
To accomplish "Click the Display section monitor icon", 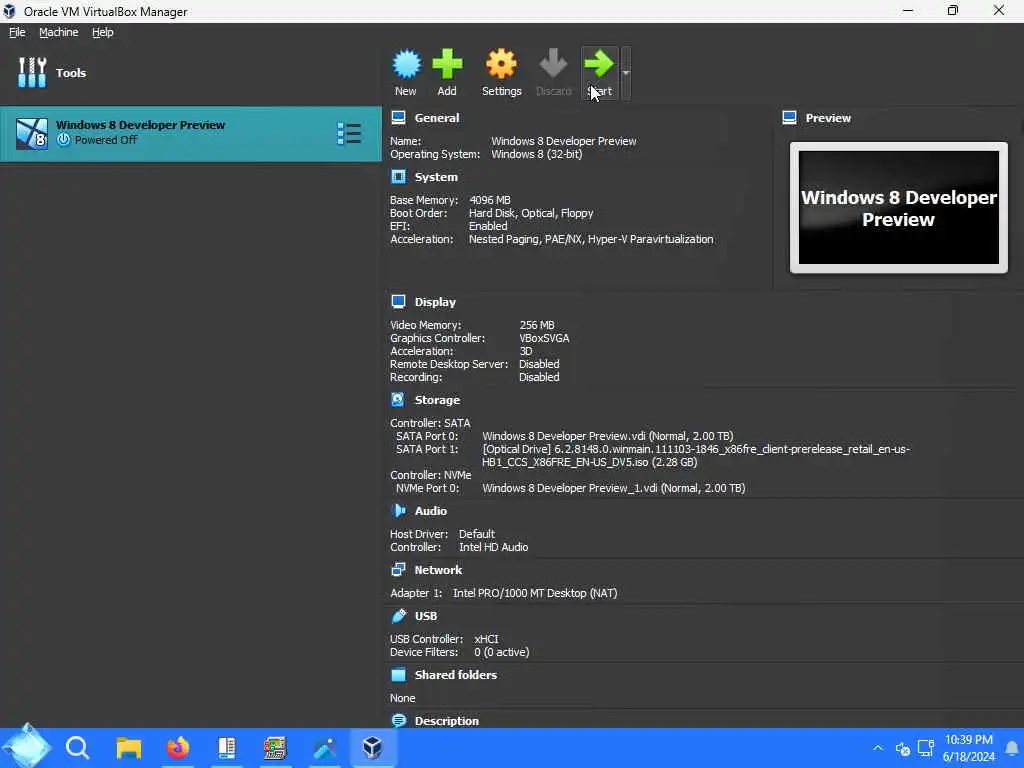I will [x=398, y=302].
